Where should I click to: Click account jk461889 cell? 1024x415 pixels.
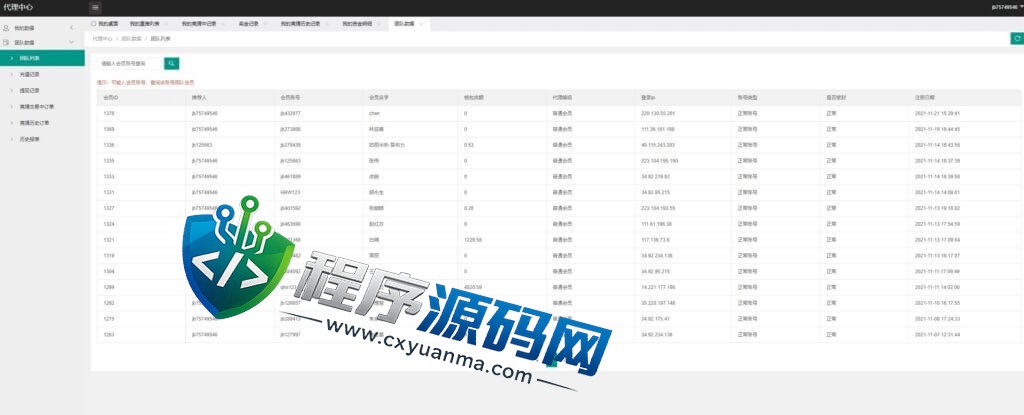pos(291,176)
